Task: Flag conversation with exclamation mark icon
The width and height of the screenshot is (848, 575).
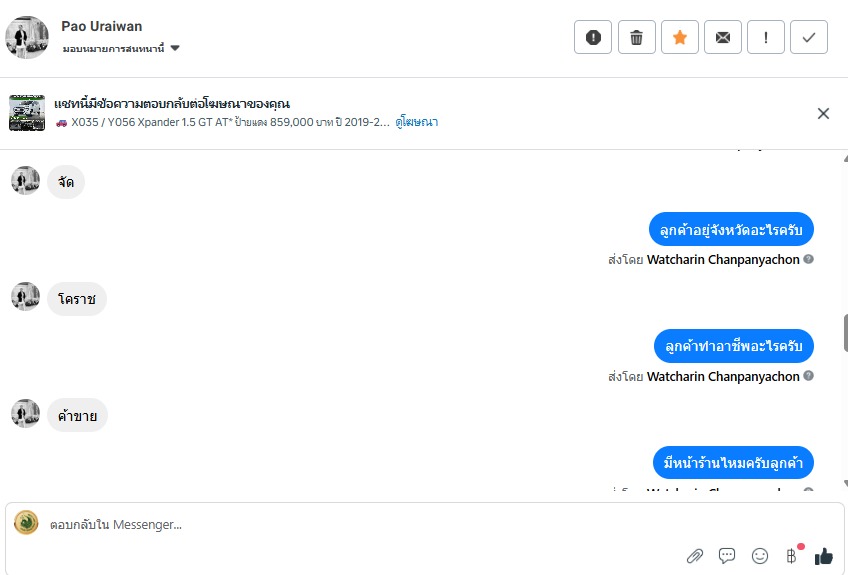Action: click(766, 37)
